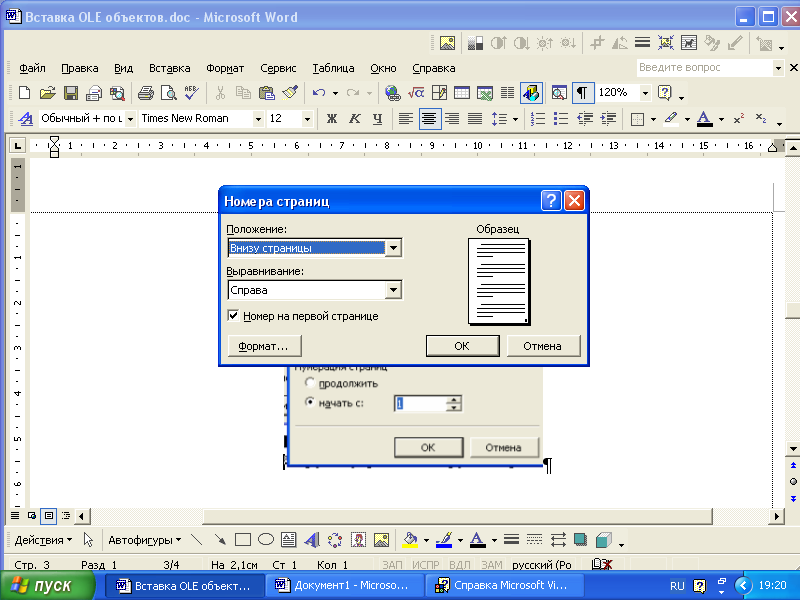The image size is (800, 600).
Task: Open a file with the folder icon
Action: point(47,93)
